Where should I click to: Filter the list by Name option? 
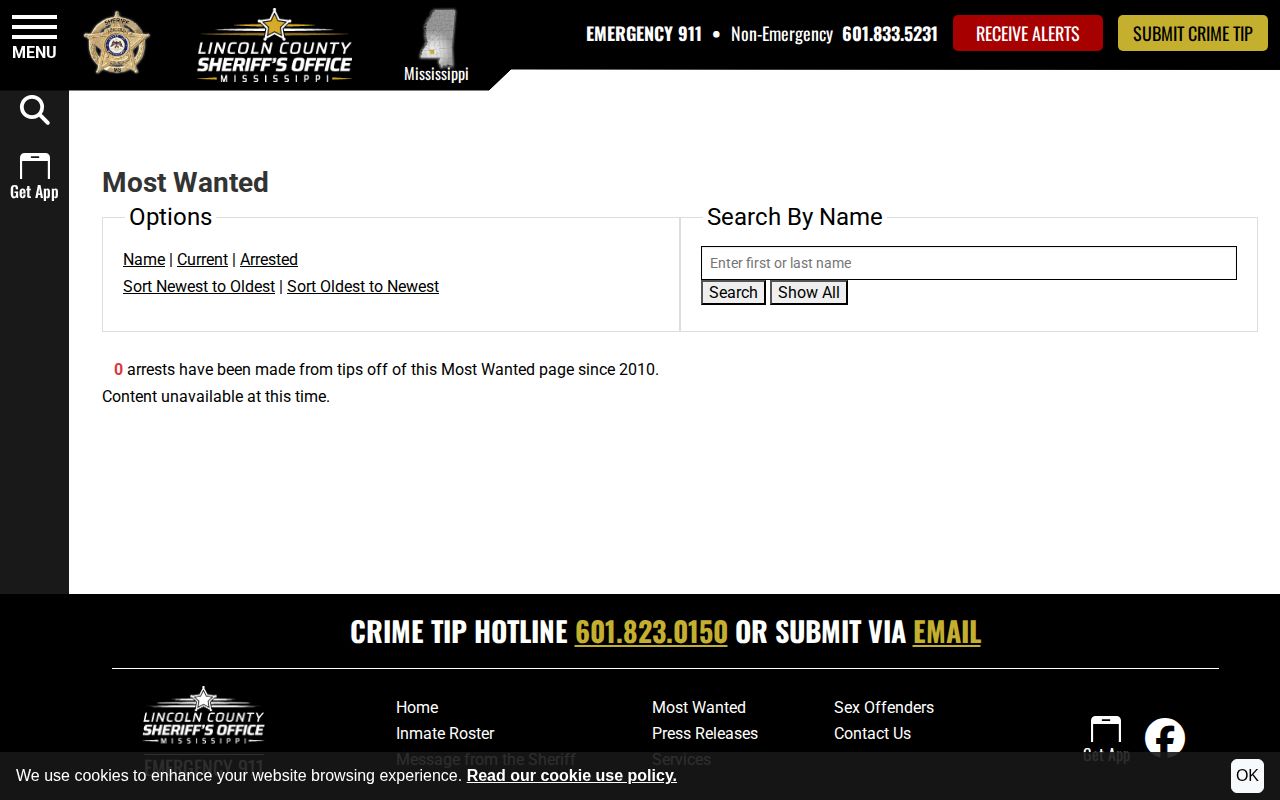pyautogui.click(x=144, y=259)
